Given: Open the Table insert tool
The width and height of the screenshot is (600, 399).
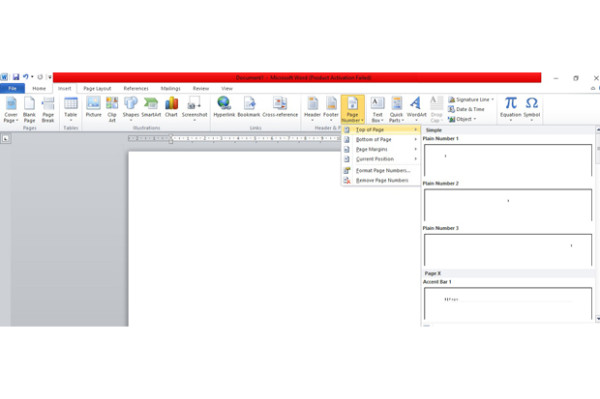Looking at the screenshot, I should (x=70, y=109).
